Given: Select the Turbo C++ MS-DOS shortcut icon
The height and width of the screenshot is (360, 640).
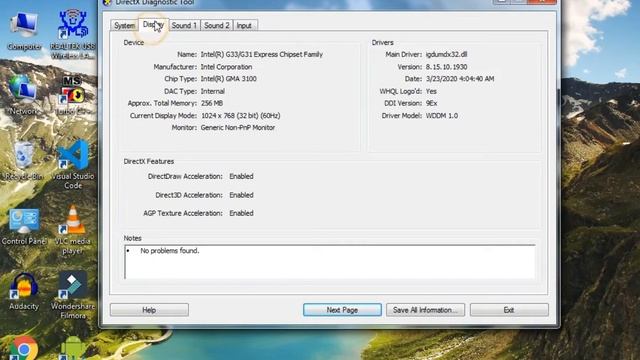Looking at the screenshot, I should [x=73, y=95].
